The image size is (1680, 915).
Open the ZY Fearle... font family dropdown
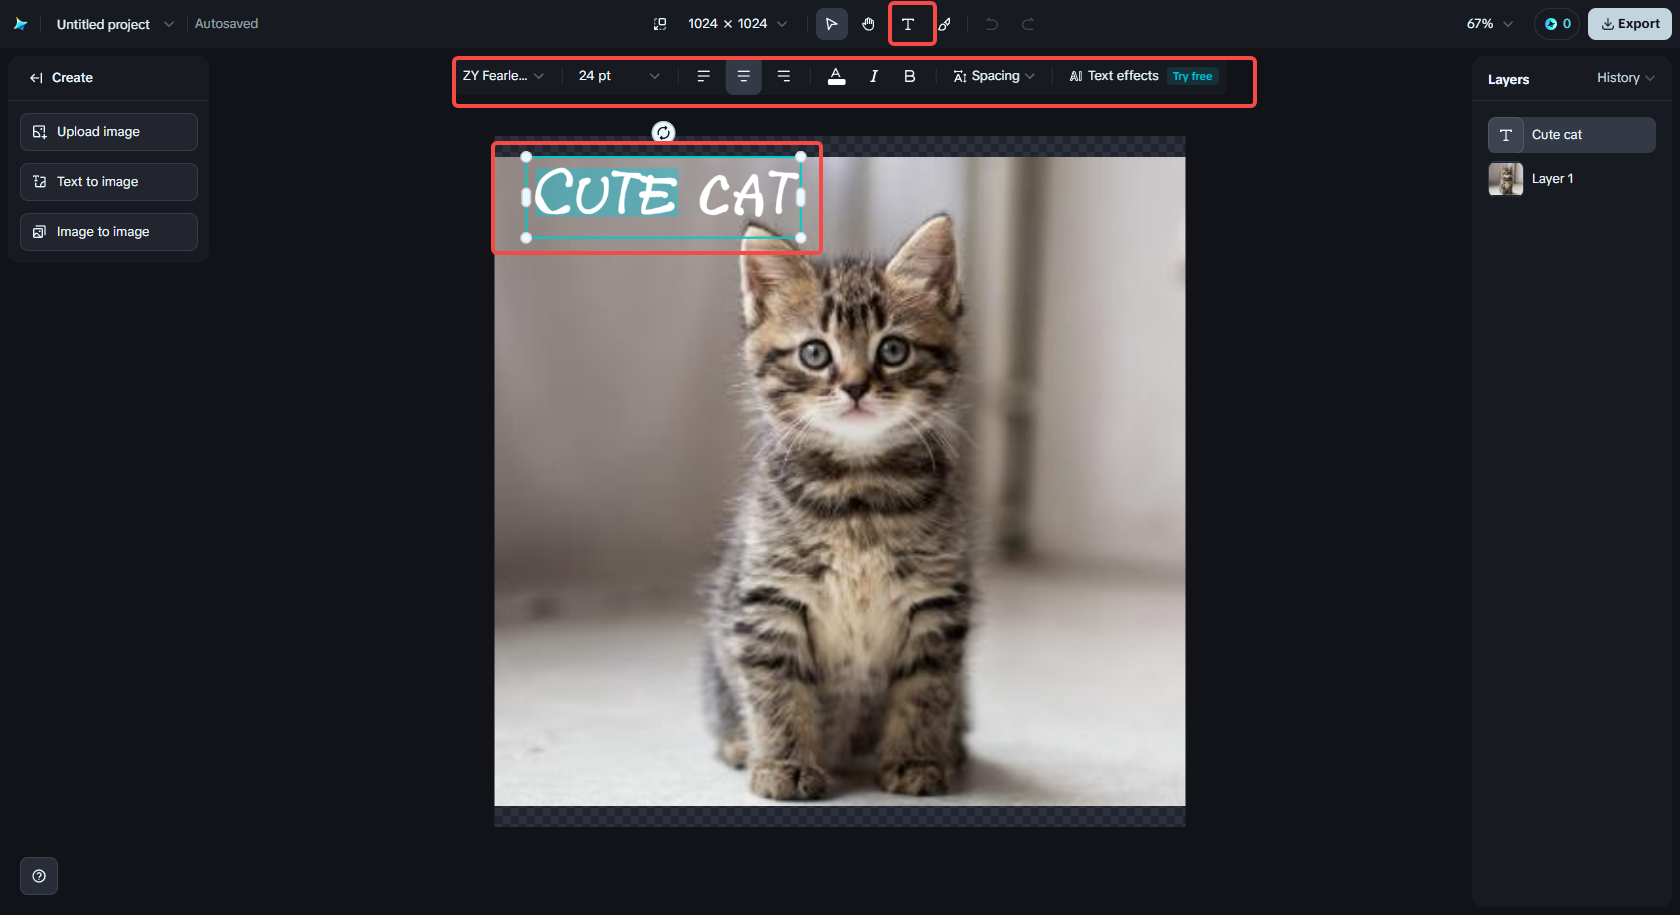click(x=504, y=76)
